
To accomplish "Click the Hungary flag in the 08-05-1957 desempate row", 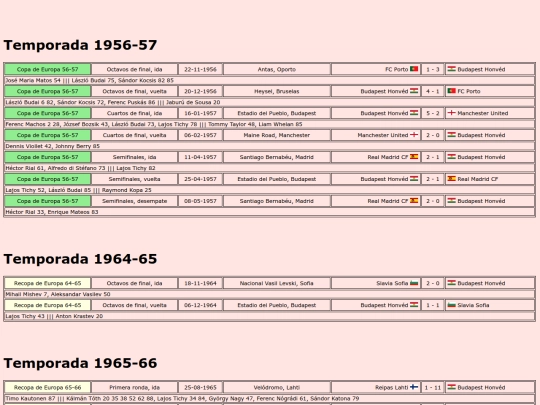I will (x=451, y=201).
